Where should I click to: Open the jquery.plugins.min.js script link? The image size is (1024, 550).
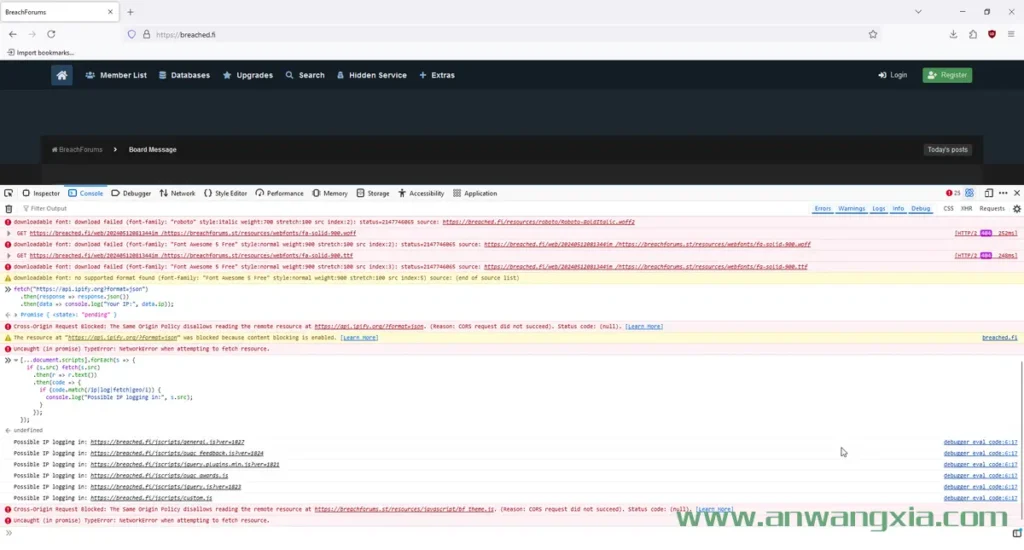[x=185, y=464]
